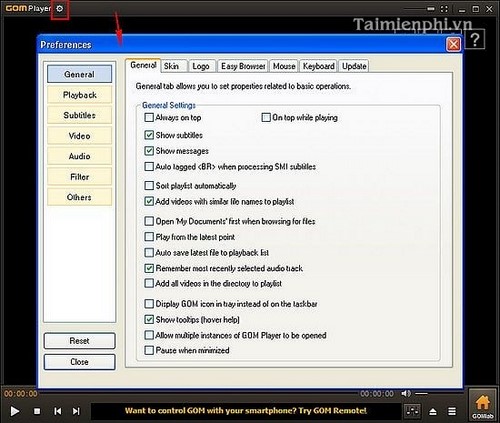Image resolution: width=500 pixels, height=423 pixels.
Task: Enable Auto save latest file to playback list
Action: (x=149, y=253)
